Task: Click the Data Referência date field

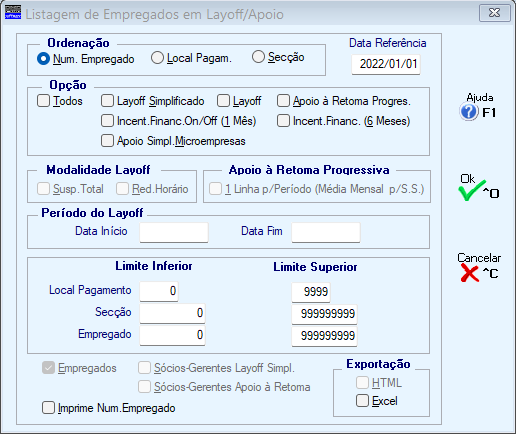Action: tap(386, 64)
